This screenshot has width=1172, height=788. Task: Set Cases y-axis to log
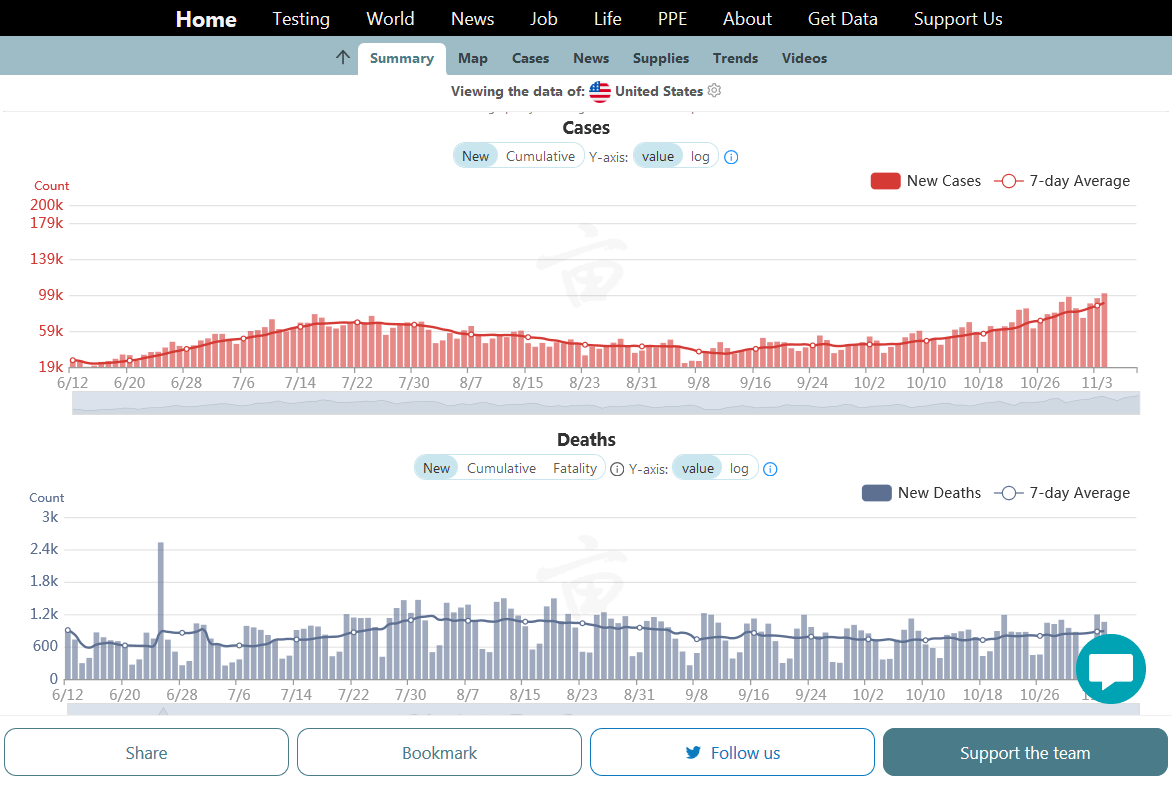coord(700,156)
